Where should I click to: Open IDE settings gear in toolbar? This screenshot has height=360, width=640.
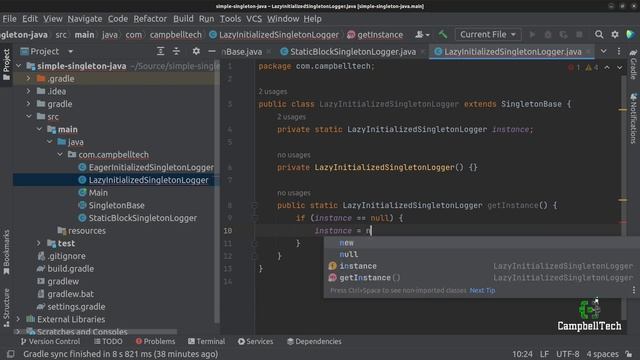[615, 35]
